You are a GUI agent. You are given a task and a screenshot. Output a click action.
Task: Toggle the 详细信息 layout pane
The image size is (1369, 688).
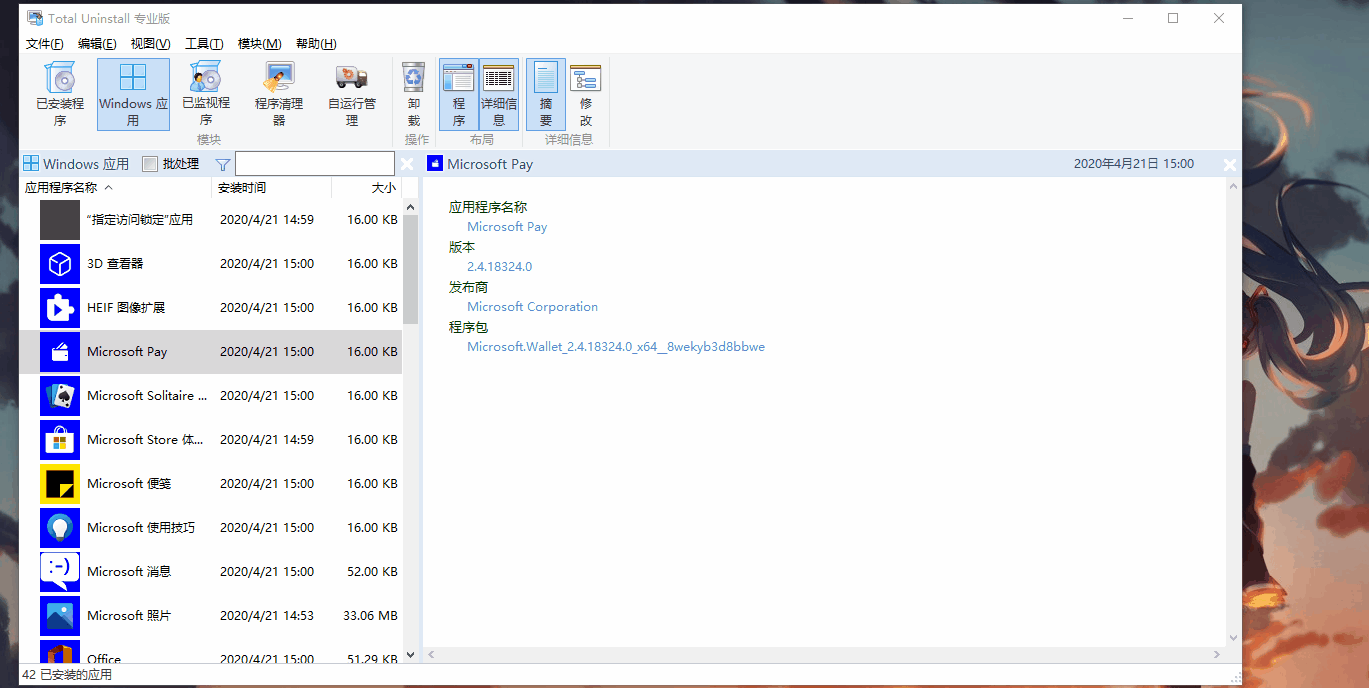pyautogui.click(x=499, y=94)
